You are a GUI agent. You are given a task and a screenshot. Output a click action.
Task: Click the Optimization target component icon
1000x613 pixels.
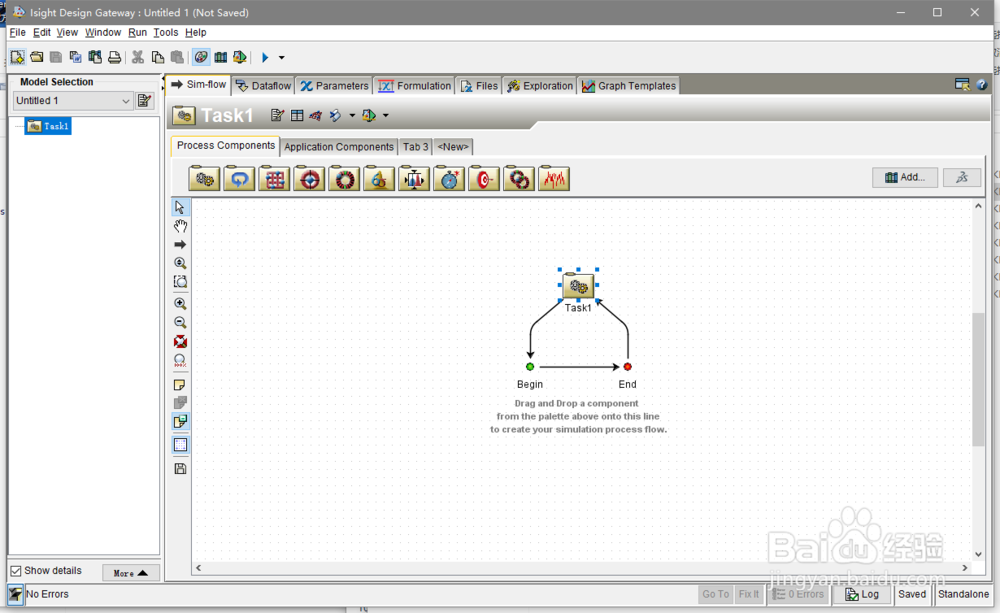coord(310,179)
